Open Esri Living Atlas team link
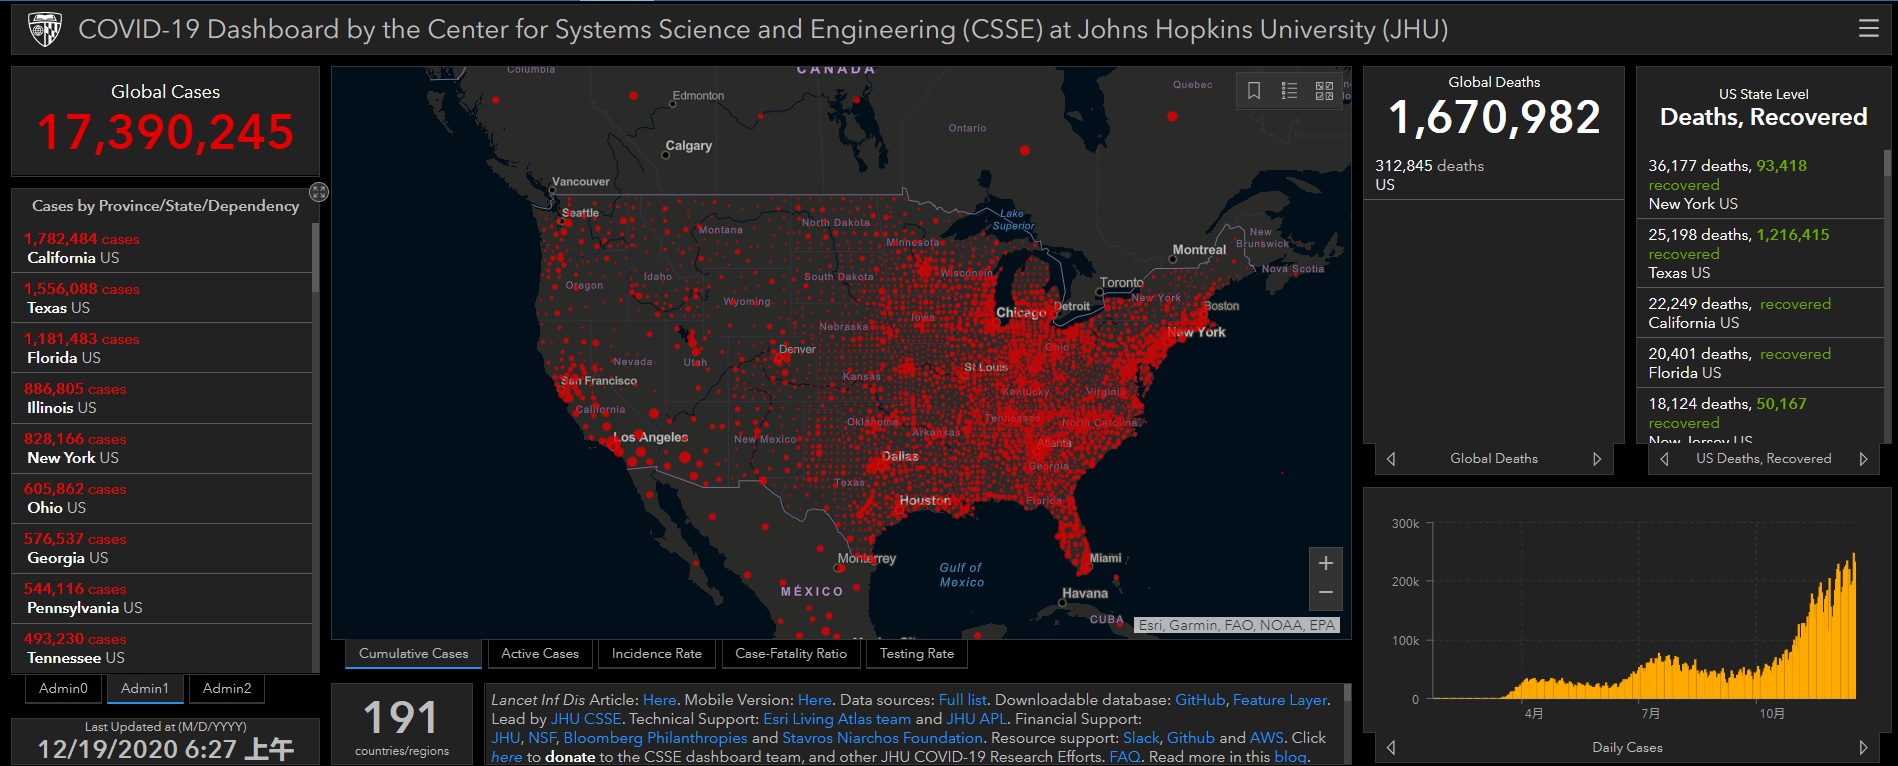 837,719
